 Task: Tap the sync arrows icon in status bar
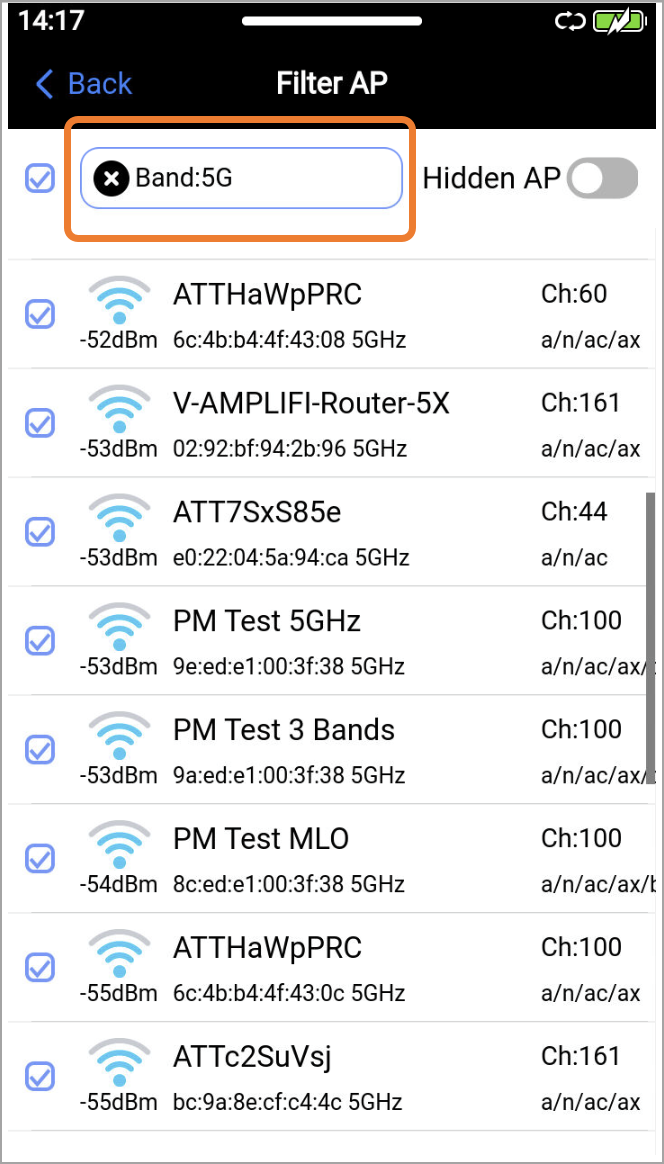pos(570,22)
